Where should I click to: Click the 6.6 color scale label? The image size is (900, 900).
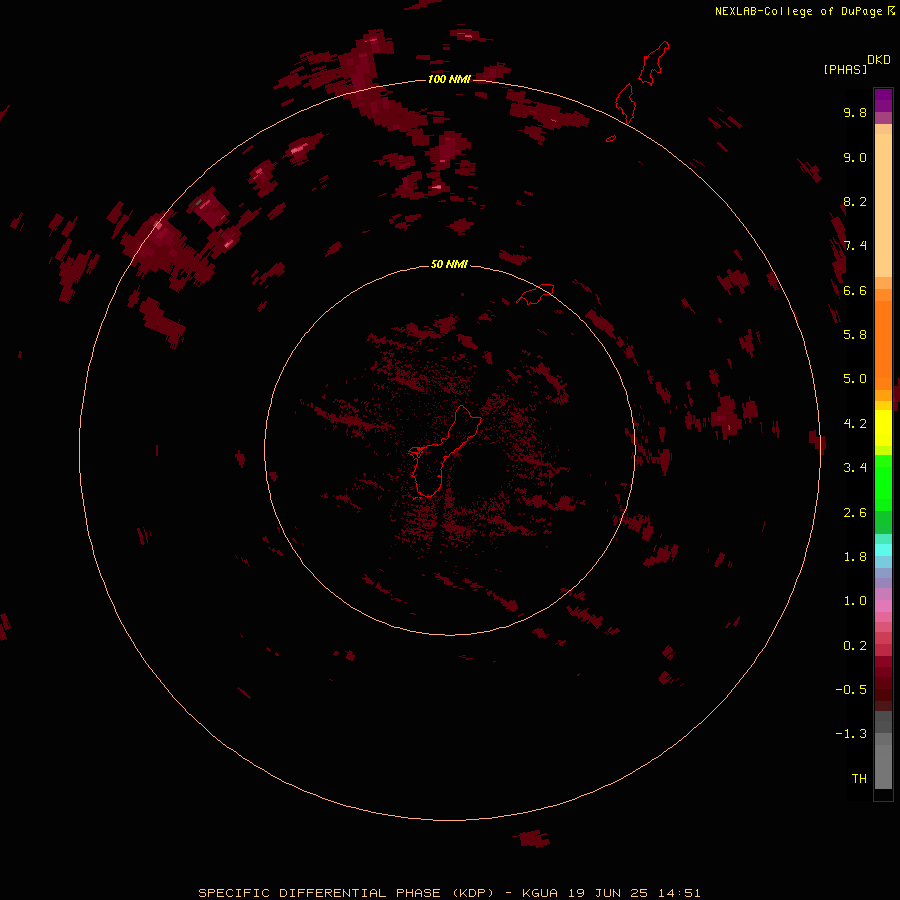pos(855,290)
